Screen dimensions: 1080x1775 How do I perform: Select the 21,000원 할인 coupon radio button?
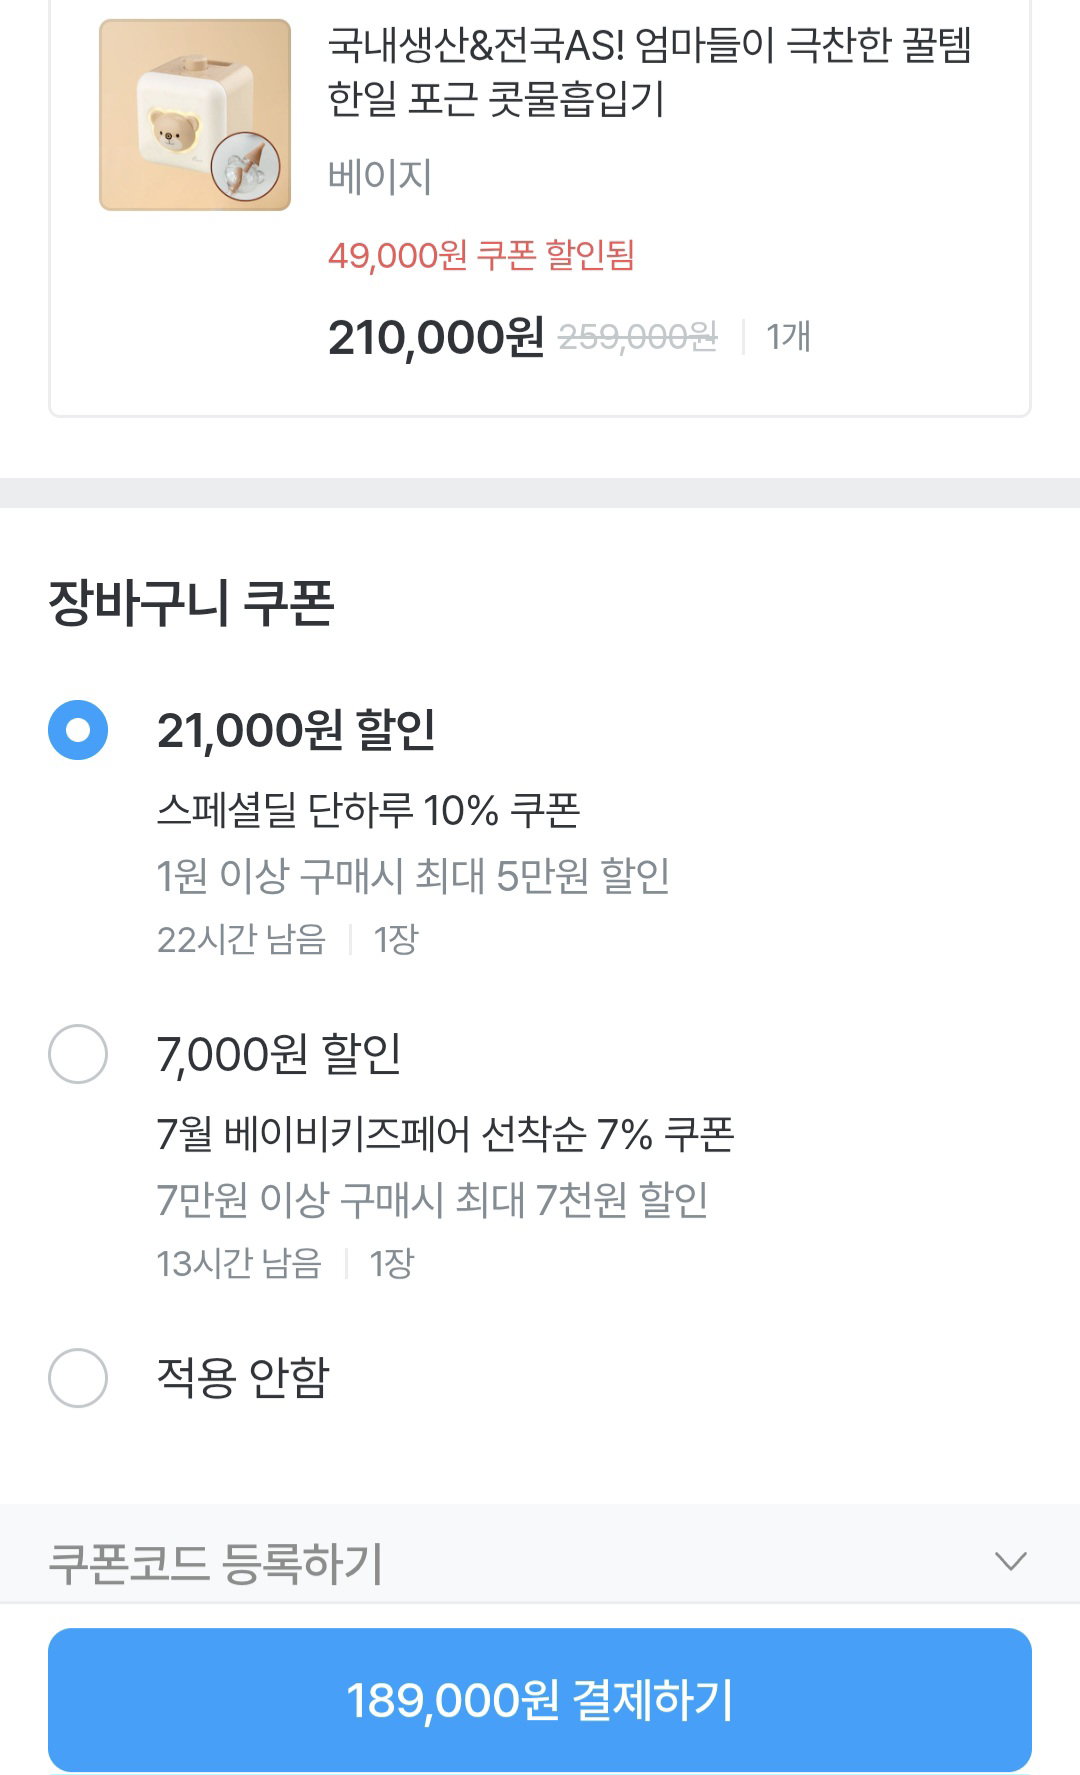78,730
